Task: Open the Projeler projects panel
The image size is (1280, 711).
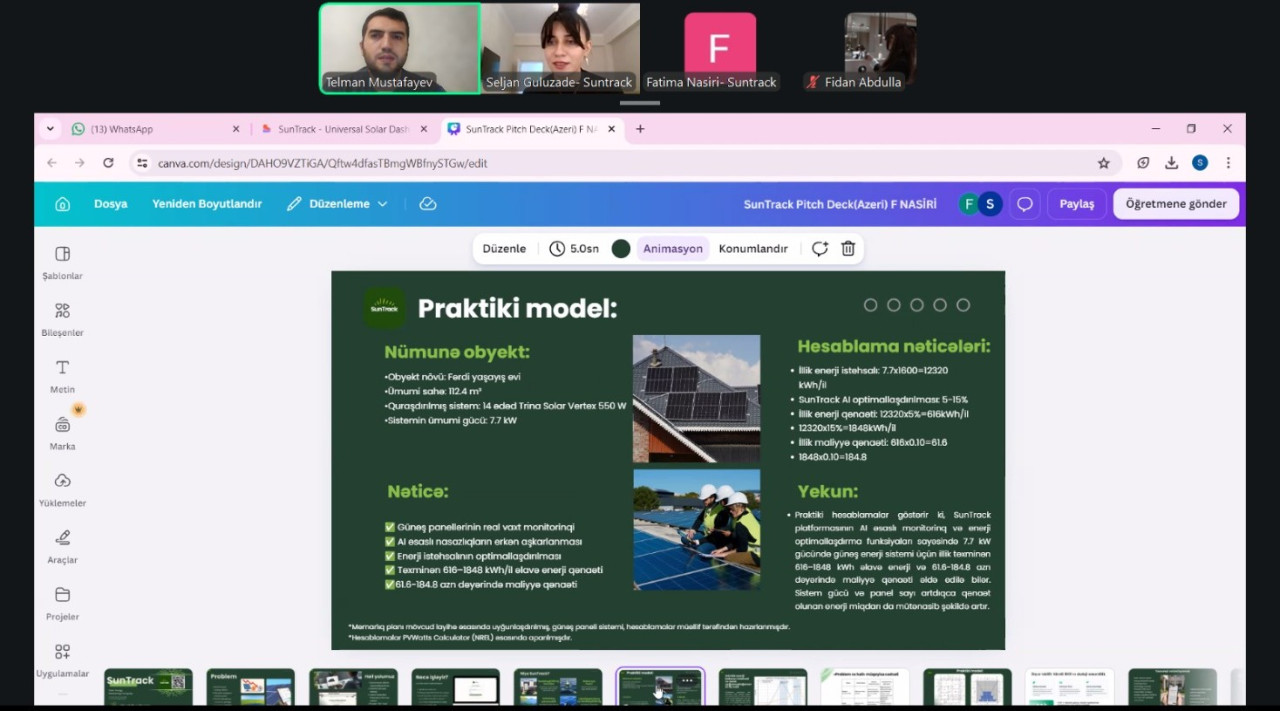Action: click(62, 605)
